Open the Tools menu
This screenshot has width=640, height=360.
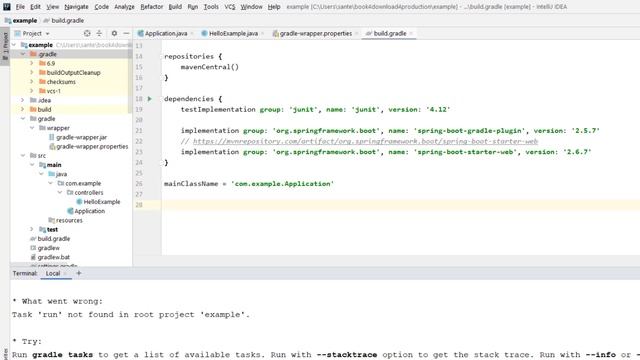click(x=211, y=7)
